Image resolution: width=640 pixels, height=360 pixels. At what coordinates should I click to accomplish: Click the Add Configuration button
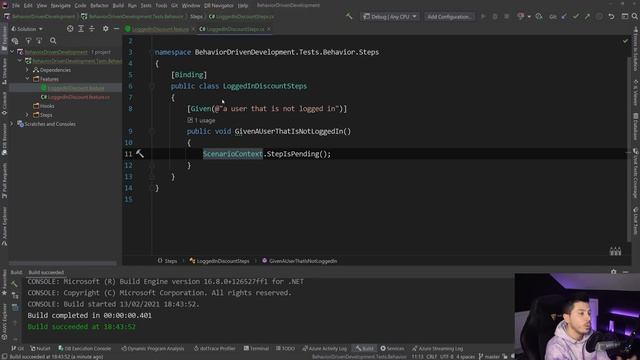tap(449, 17)
